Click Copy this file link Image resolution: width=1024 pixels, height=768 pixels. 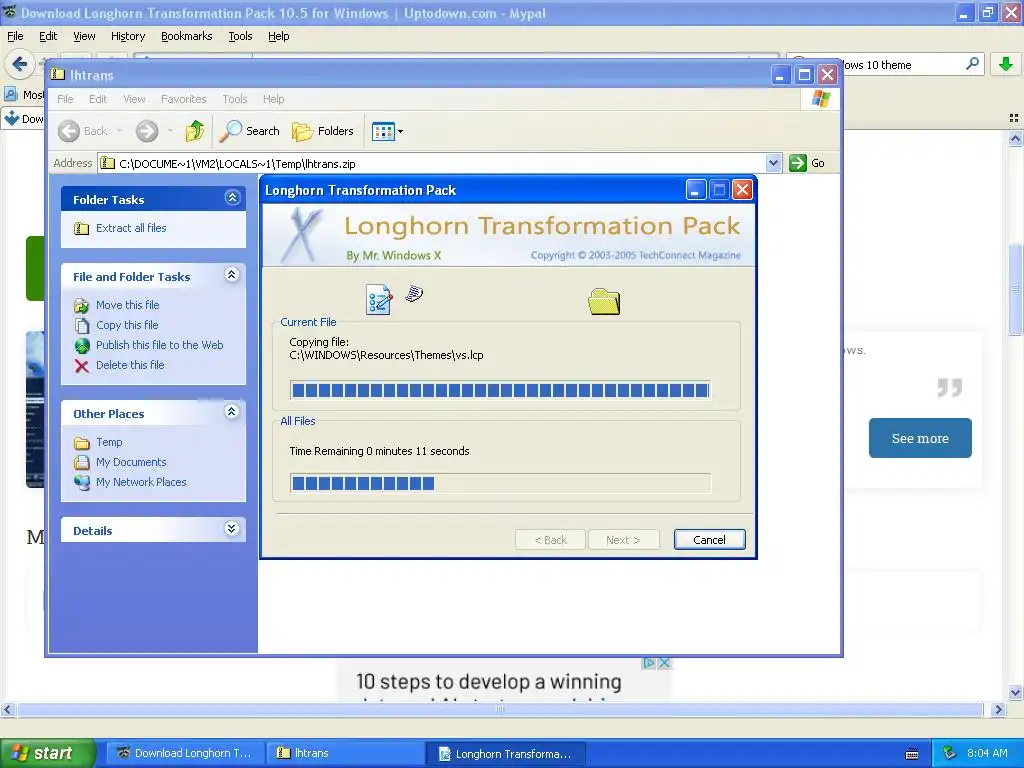tap(127, 325)
